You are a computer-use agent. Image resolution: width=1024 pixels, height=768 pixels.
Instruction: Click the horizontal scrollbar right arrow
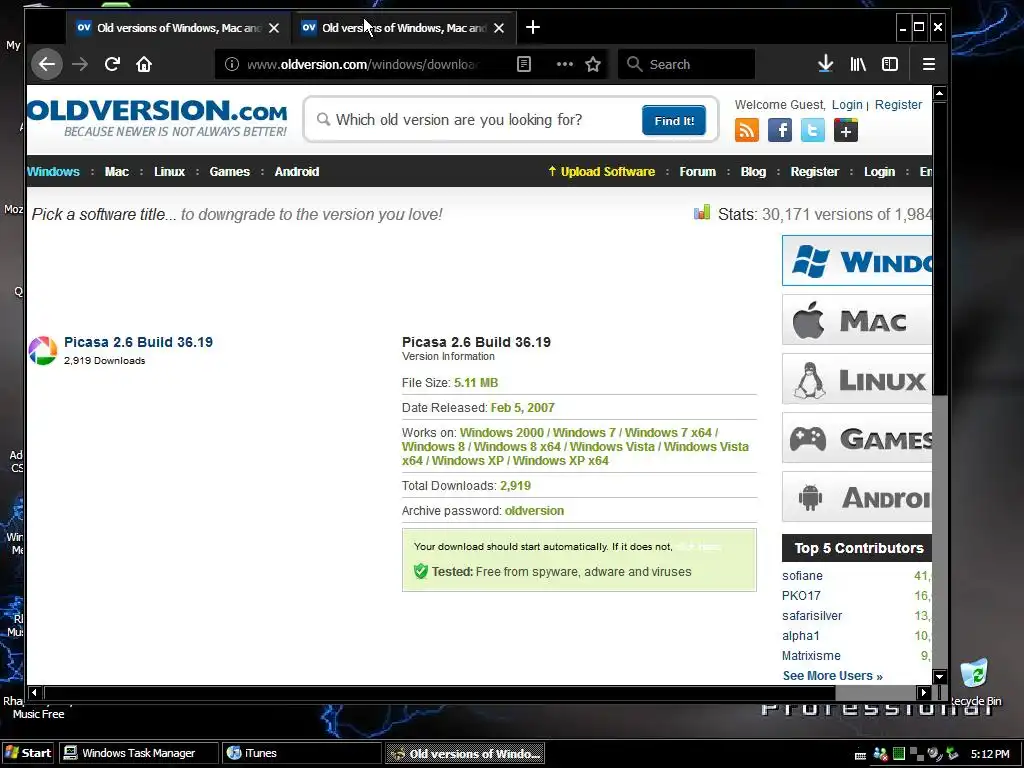923,692
